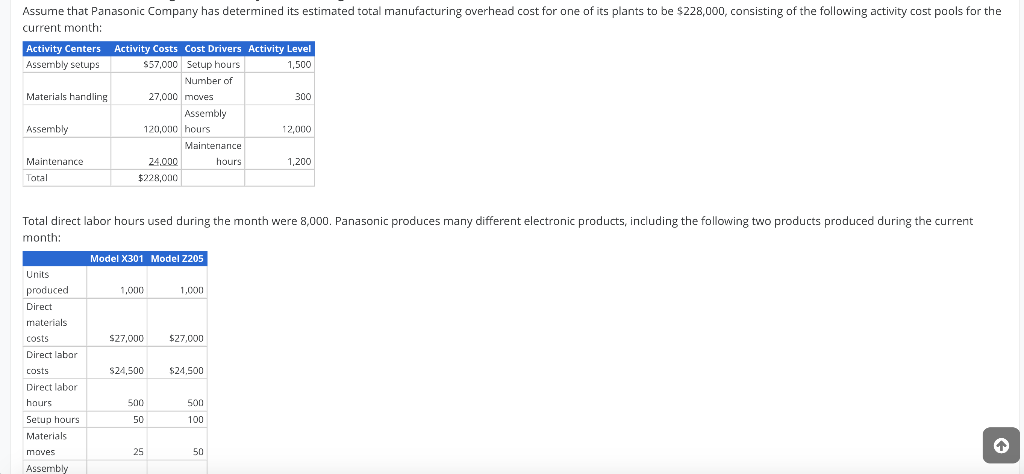This screenshot has width=1024, height=474.
Task: Click the 'Setup hours' cost driver cell
Action: (213, 65)
